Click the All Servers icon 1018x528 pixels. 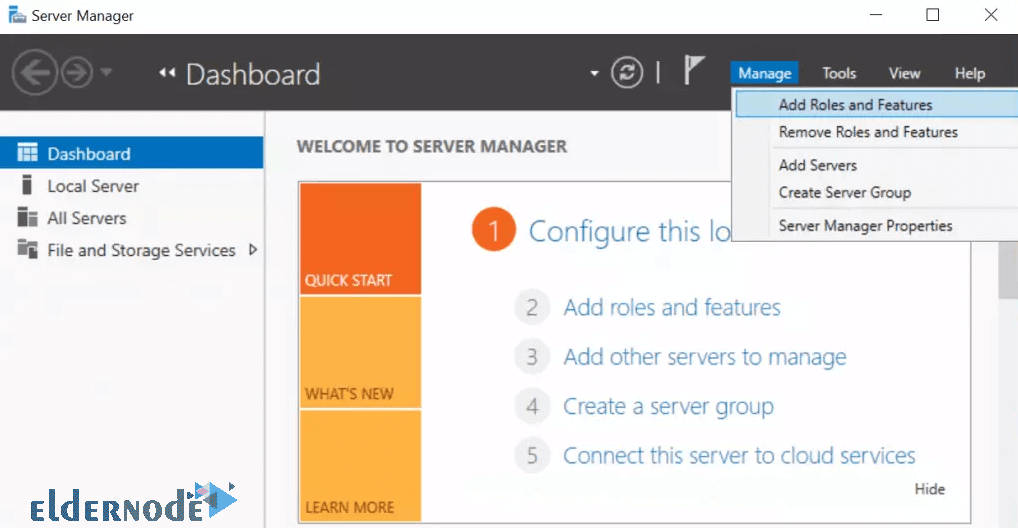27,217
